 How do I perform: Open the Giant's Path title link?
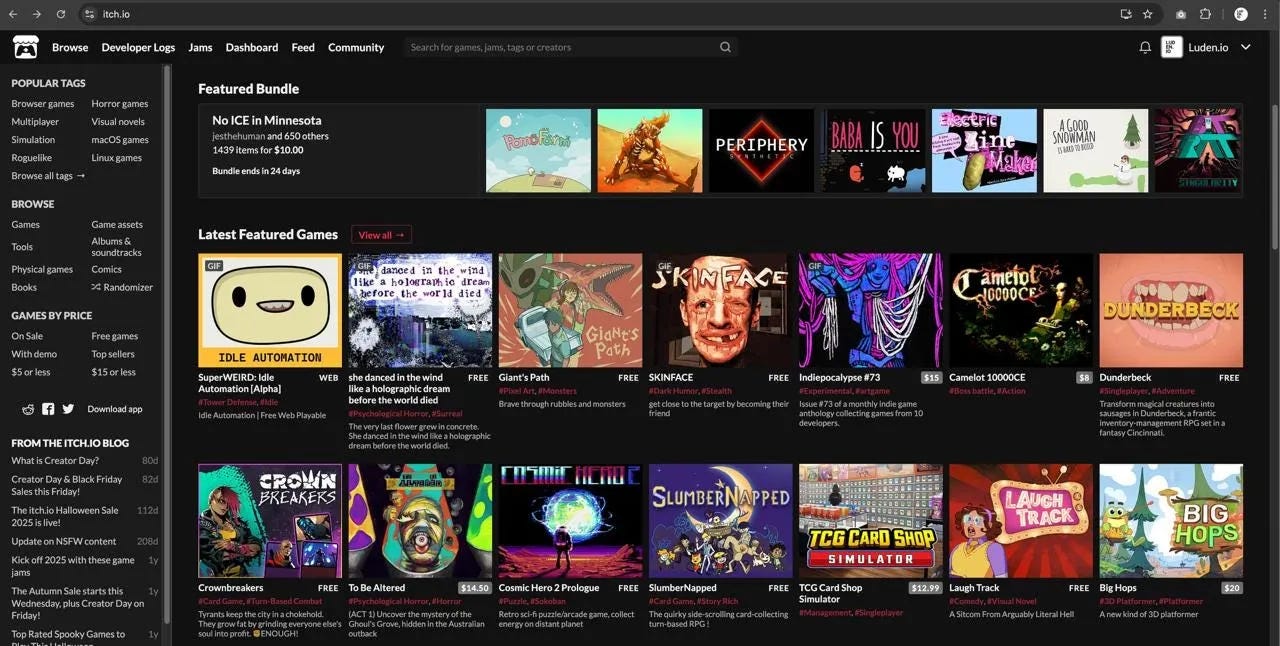point(524,378)
